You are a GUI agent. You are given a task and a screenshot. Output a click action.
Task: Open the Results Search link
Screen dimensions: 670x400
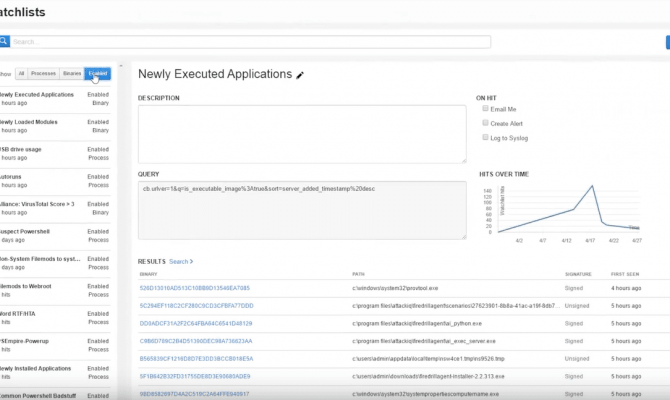click(180, 261)
